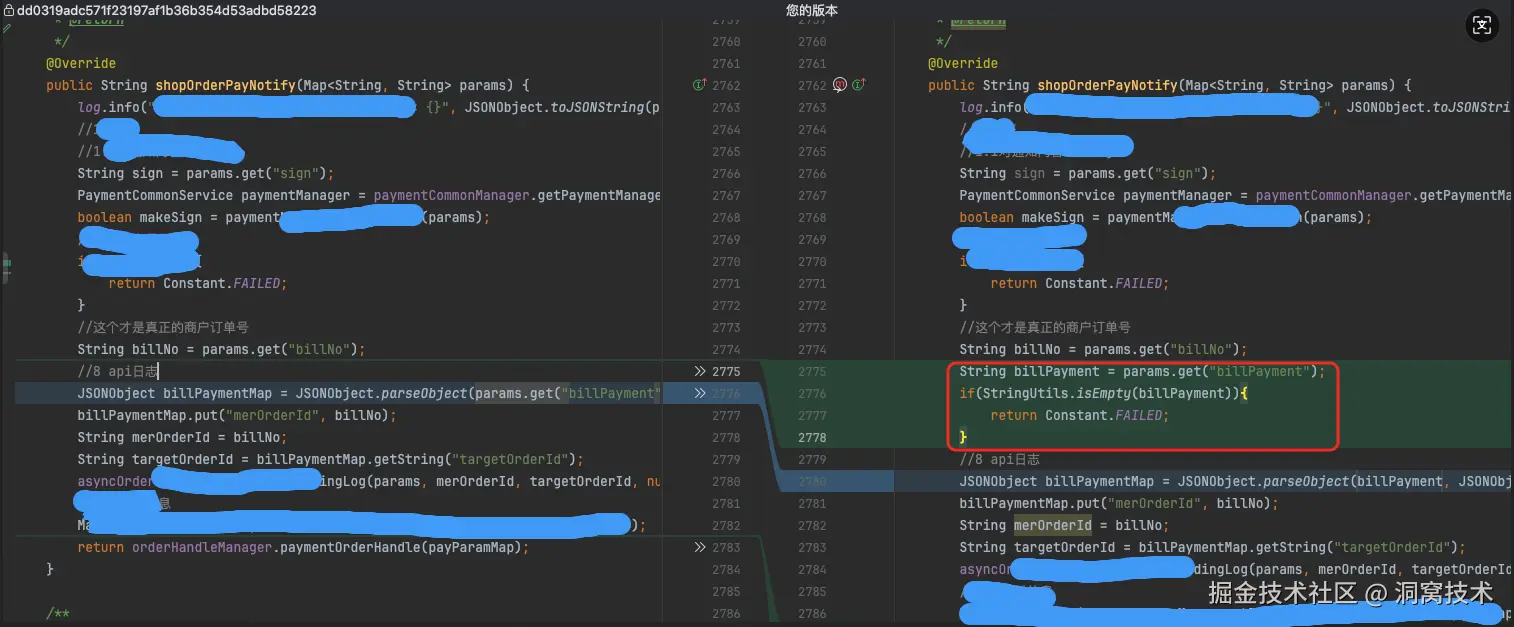The height and width of the screenshot is (627, 1514).
Task: Click String targetOrderId line in left revision
Action: [330, 459]
